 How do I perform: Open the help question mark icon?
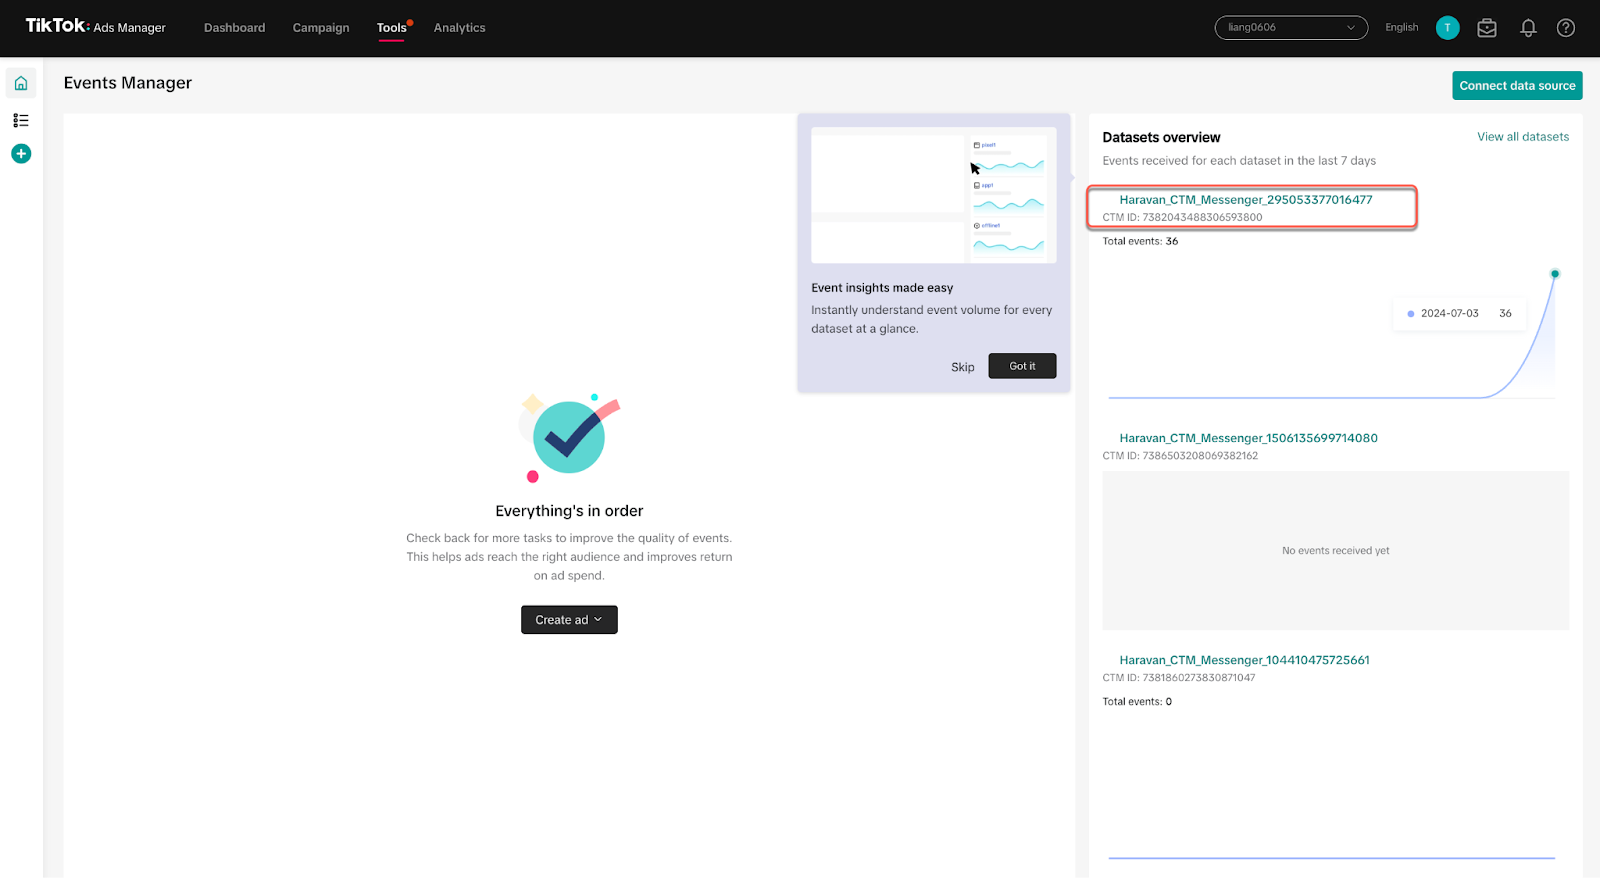(1566, 28)
